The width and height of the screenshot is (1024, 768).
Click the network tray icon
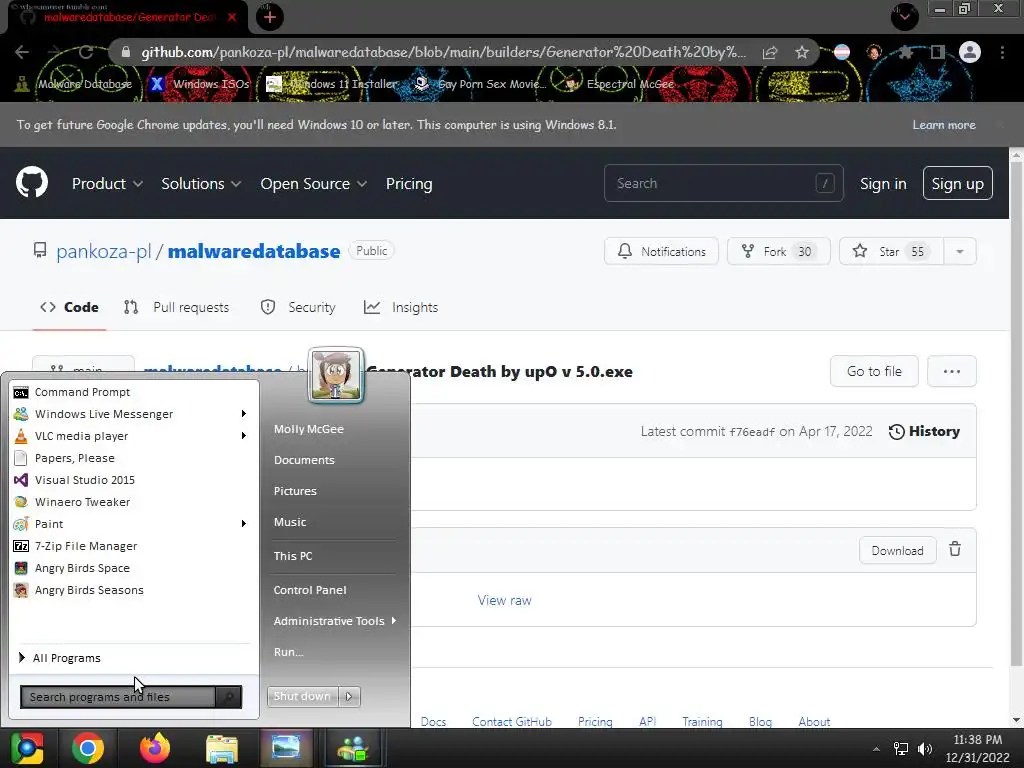[901, 749]
